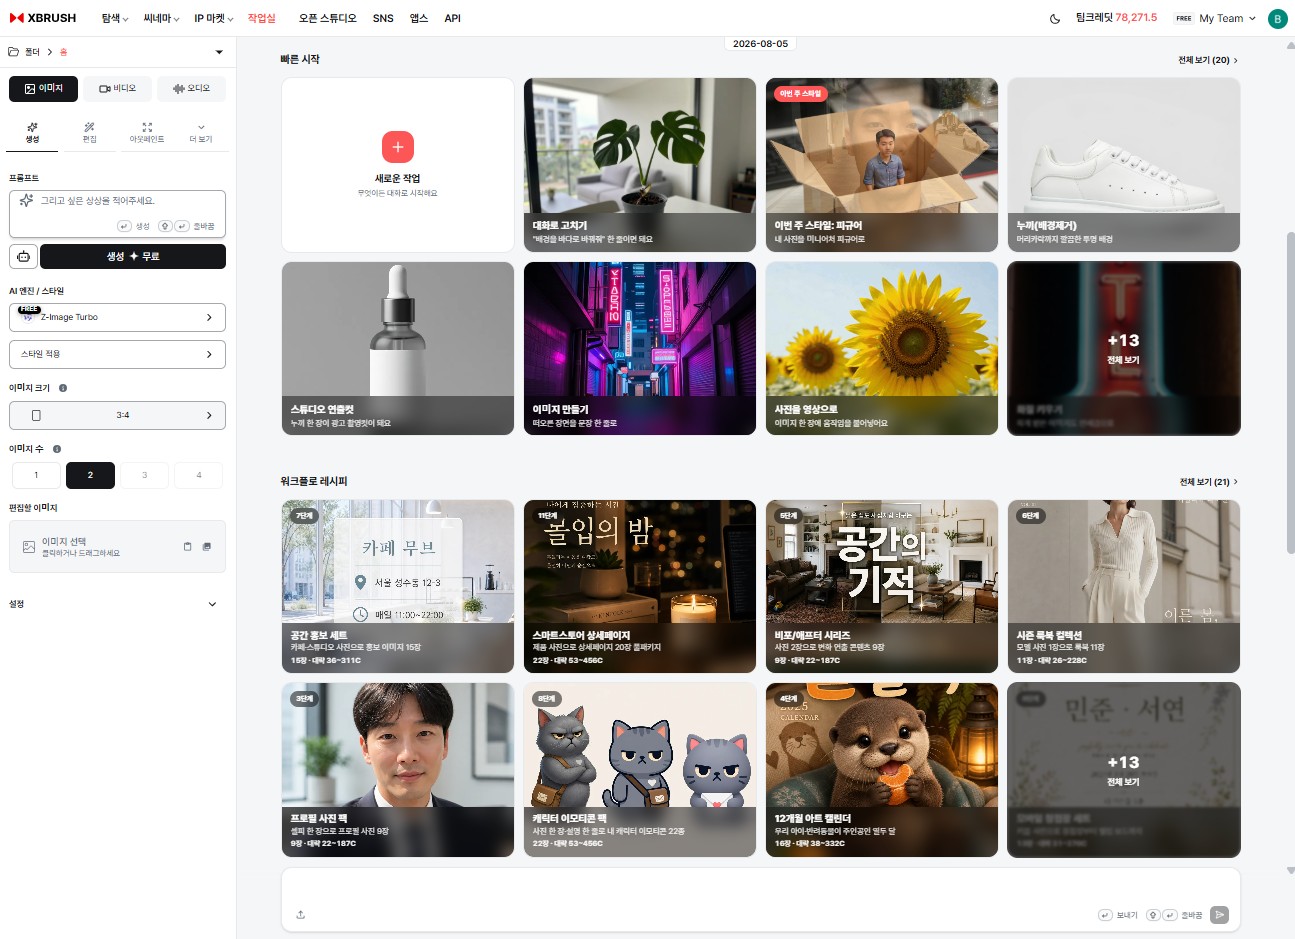Click the send arrow button
Image resolution: width=1295 pixels, height=939 pixels.
click(x=1219, y=914)
